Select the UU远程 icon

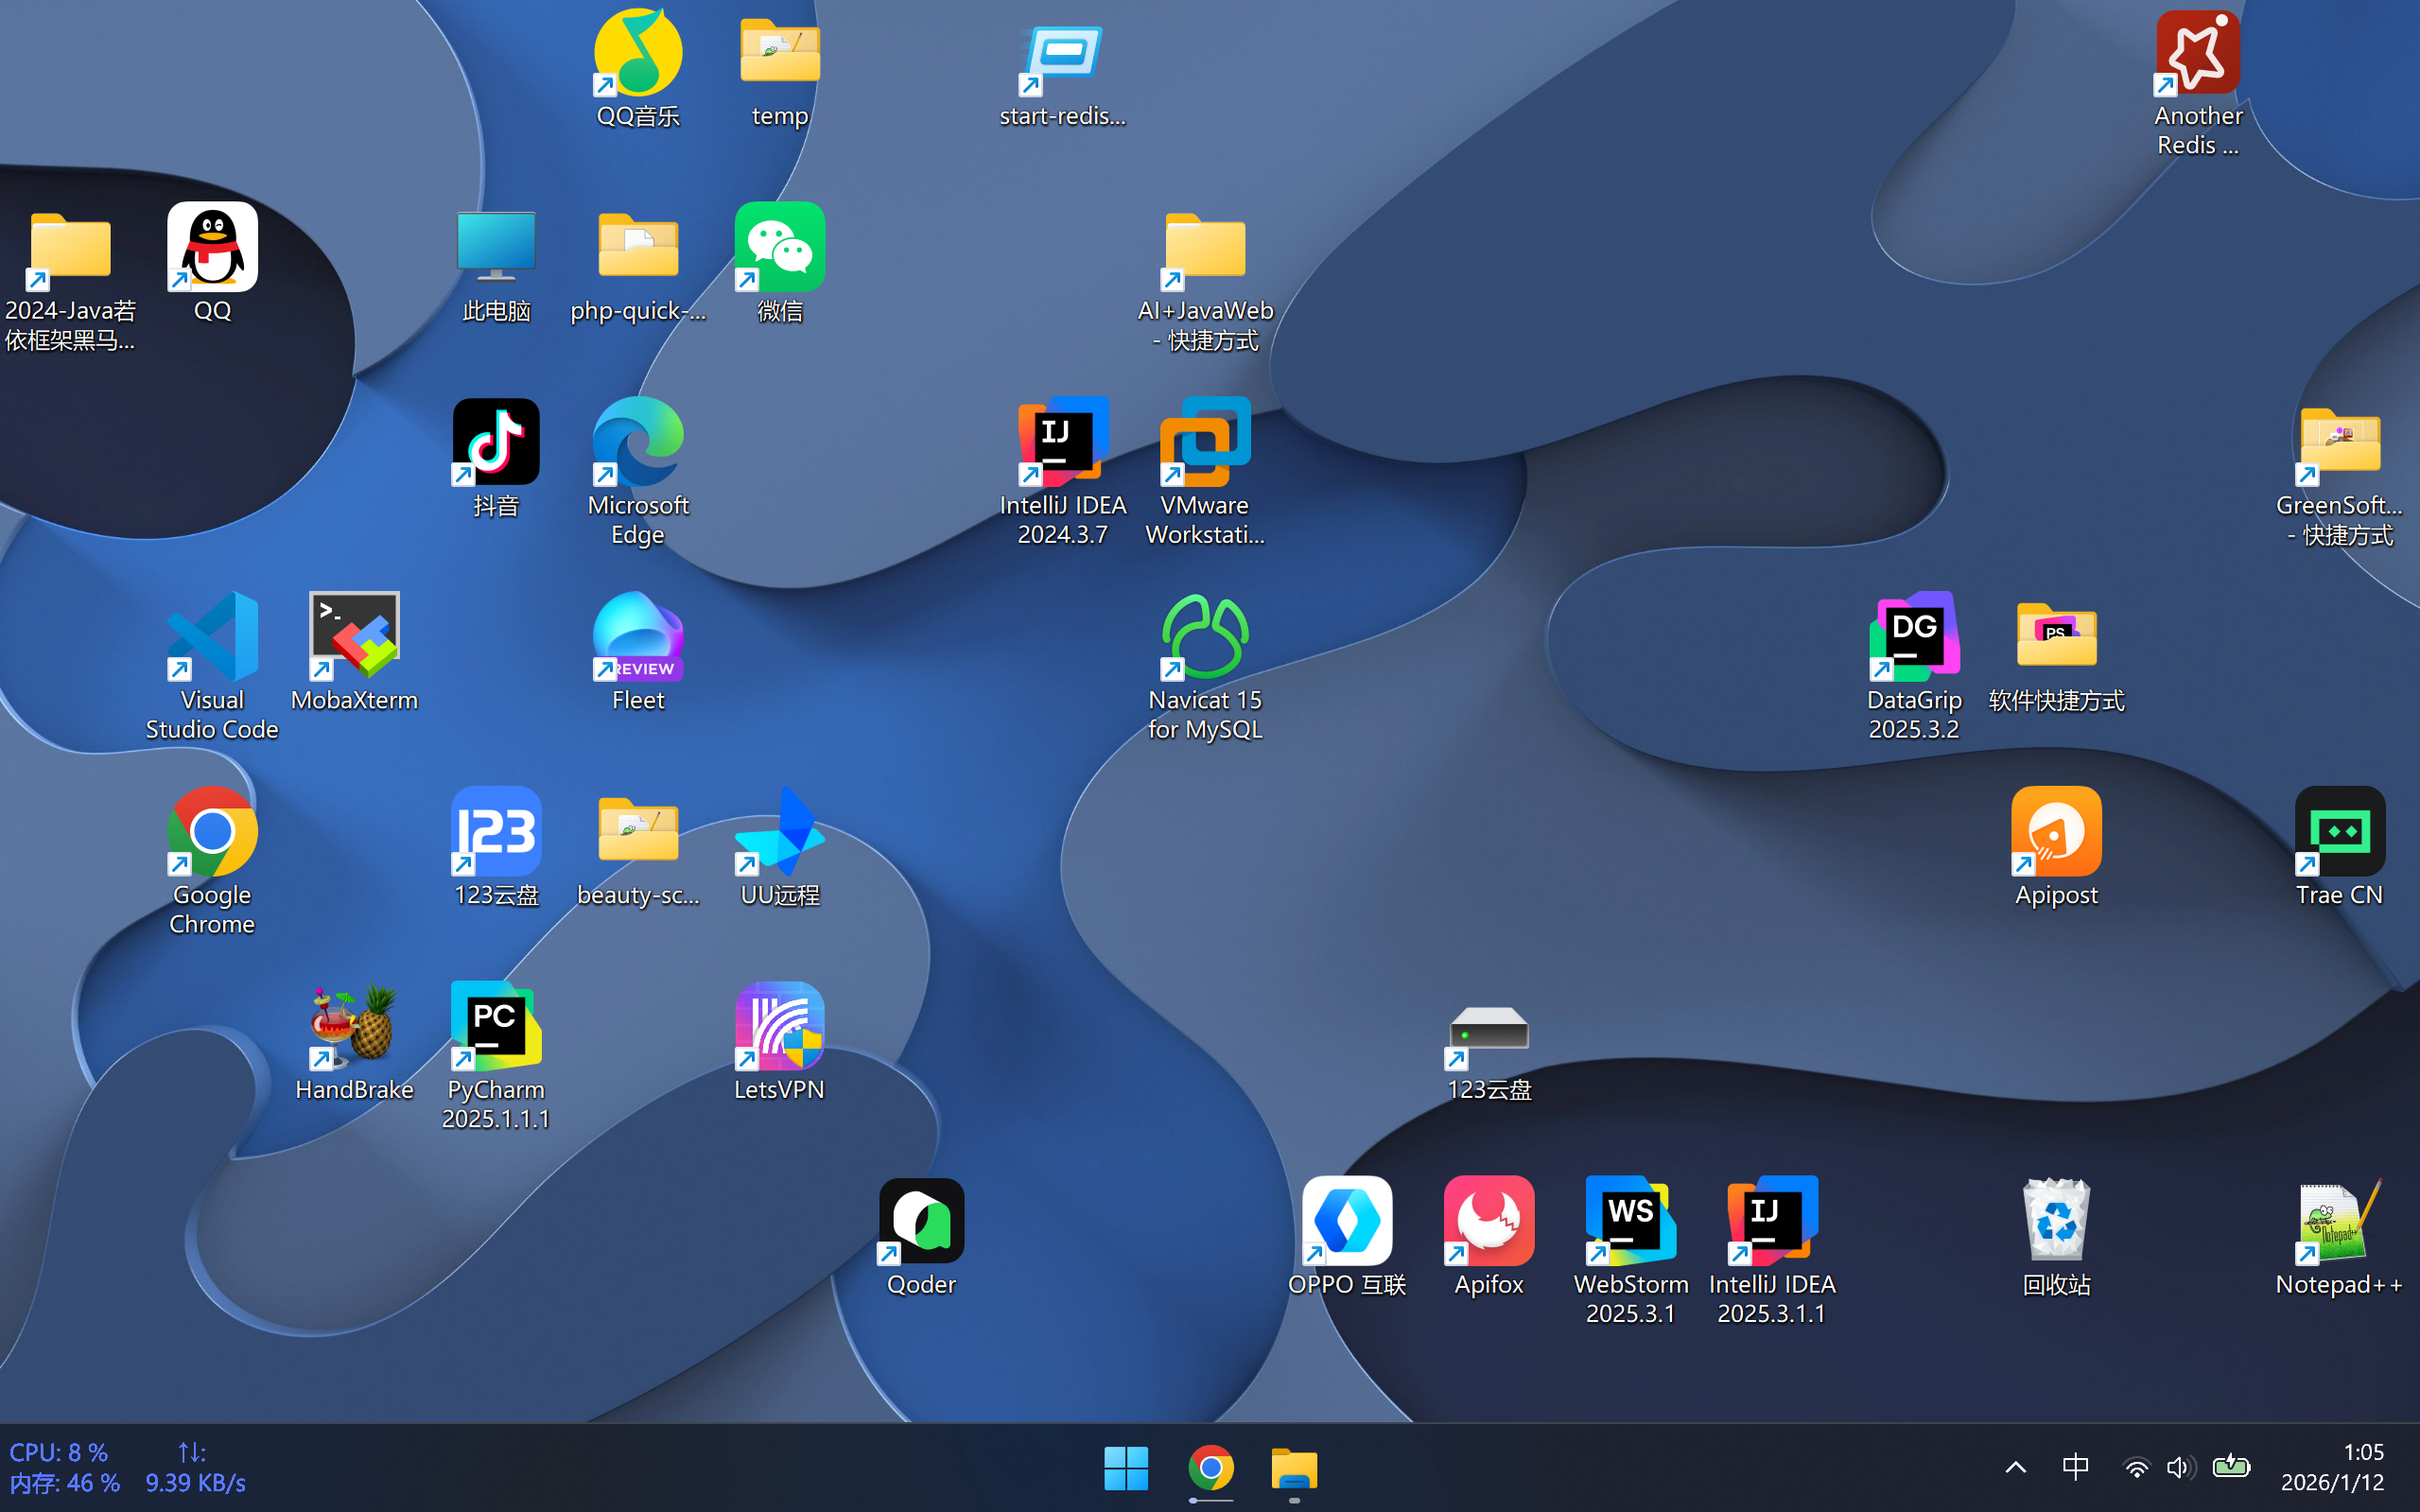(x=780, y=831)
